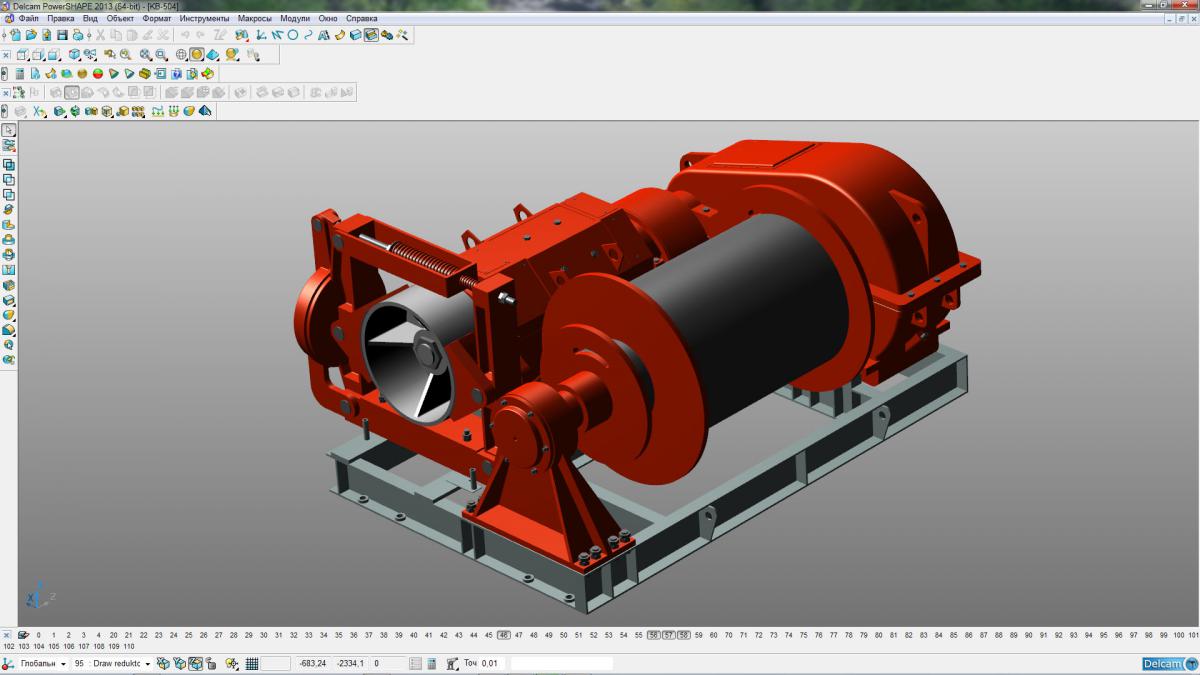Select the arrow selection tool in left sidebar
1200x675 pixels.
point(9,130)
